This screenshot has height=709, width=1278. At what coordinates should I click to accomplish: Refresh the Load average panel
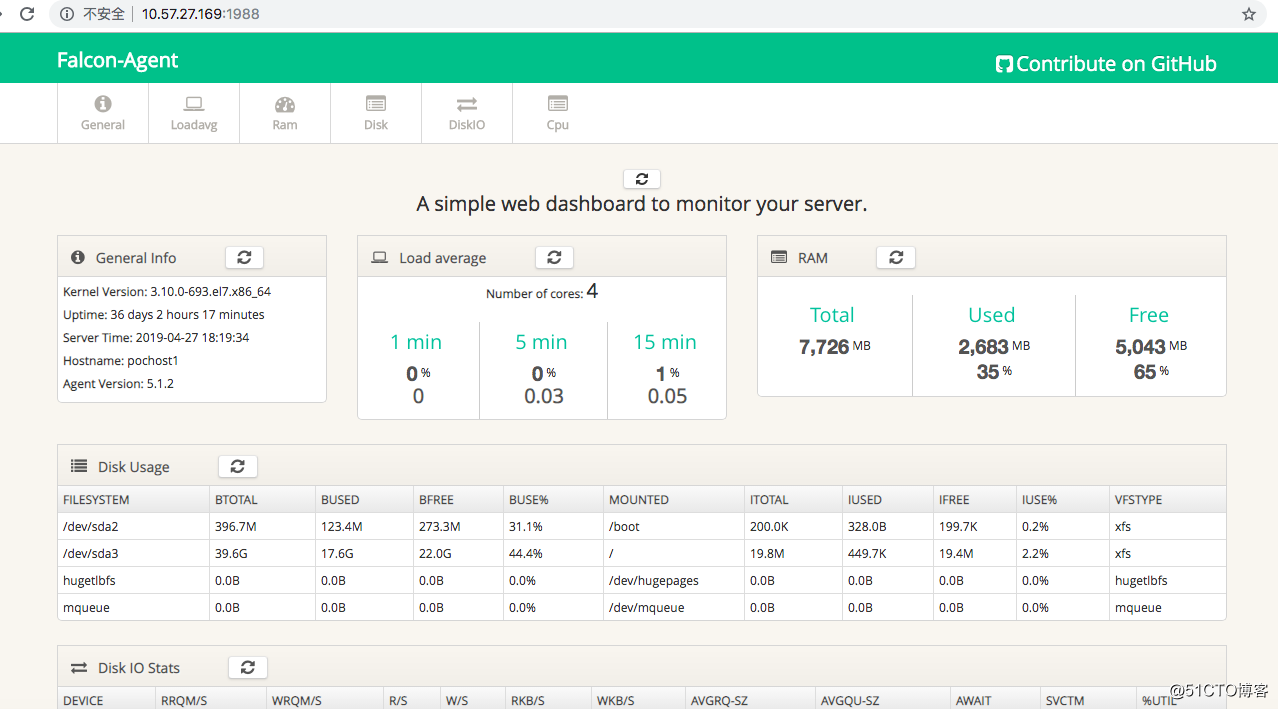click(554, 257)
